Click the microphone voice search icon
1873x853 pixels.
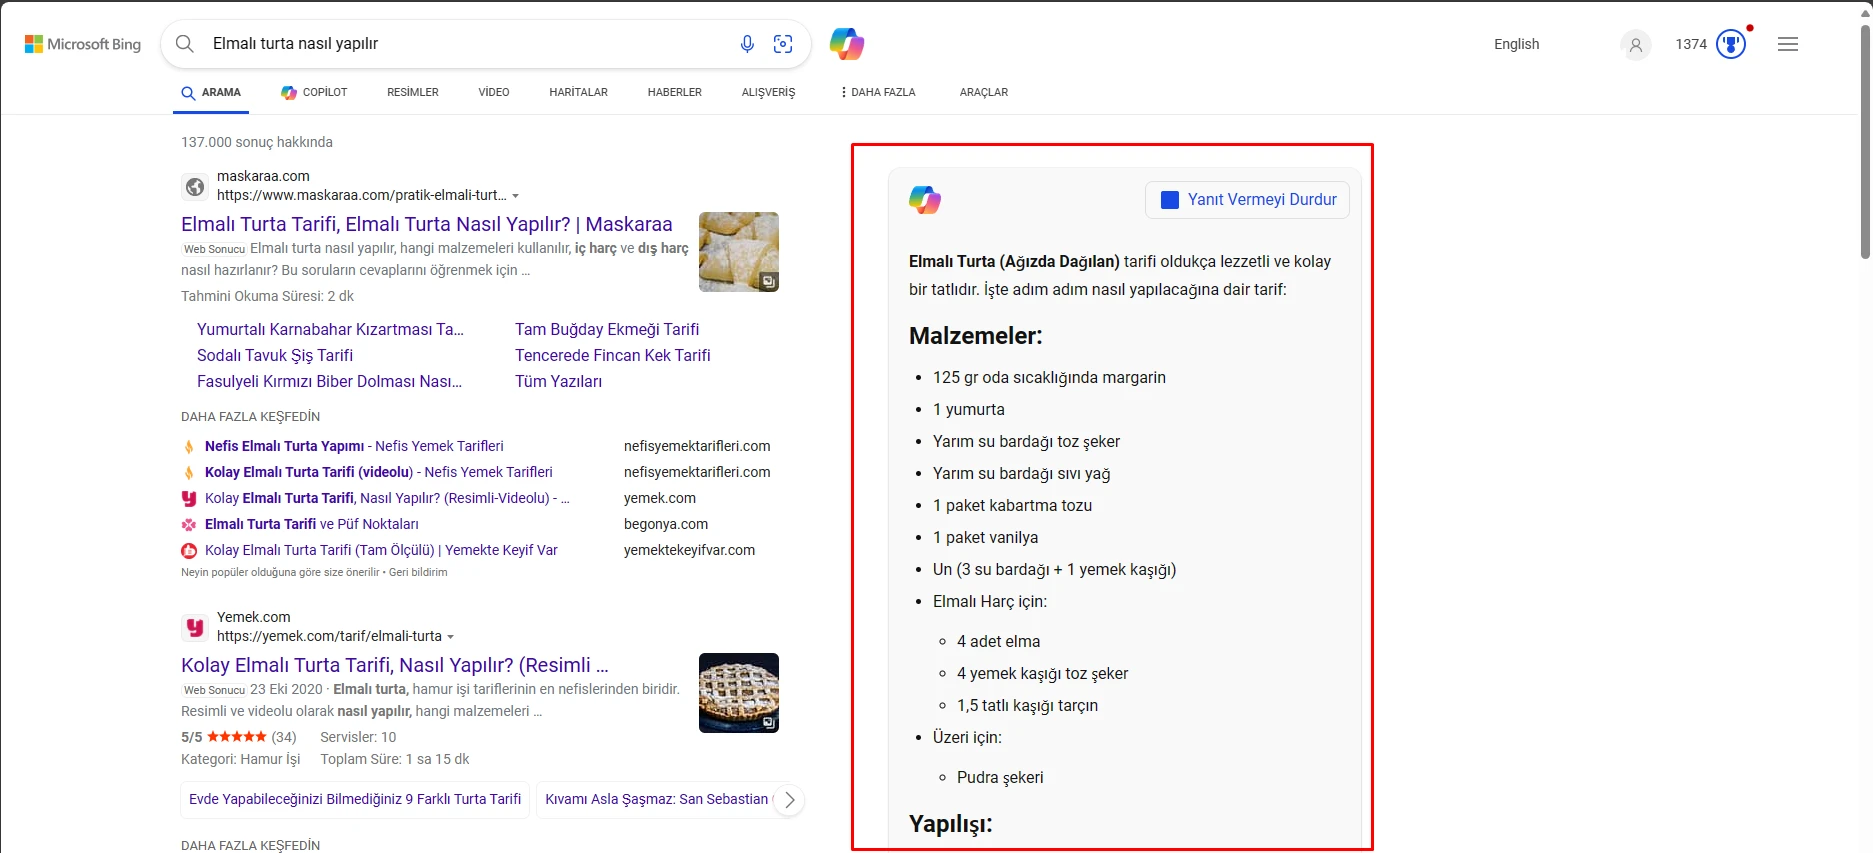pos(747,44)
